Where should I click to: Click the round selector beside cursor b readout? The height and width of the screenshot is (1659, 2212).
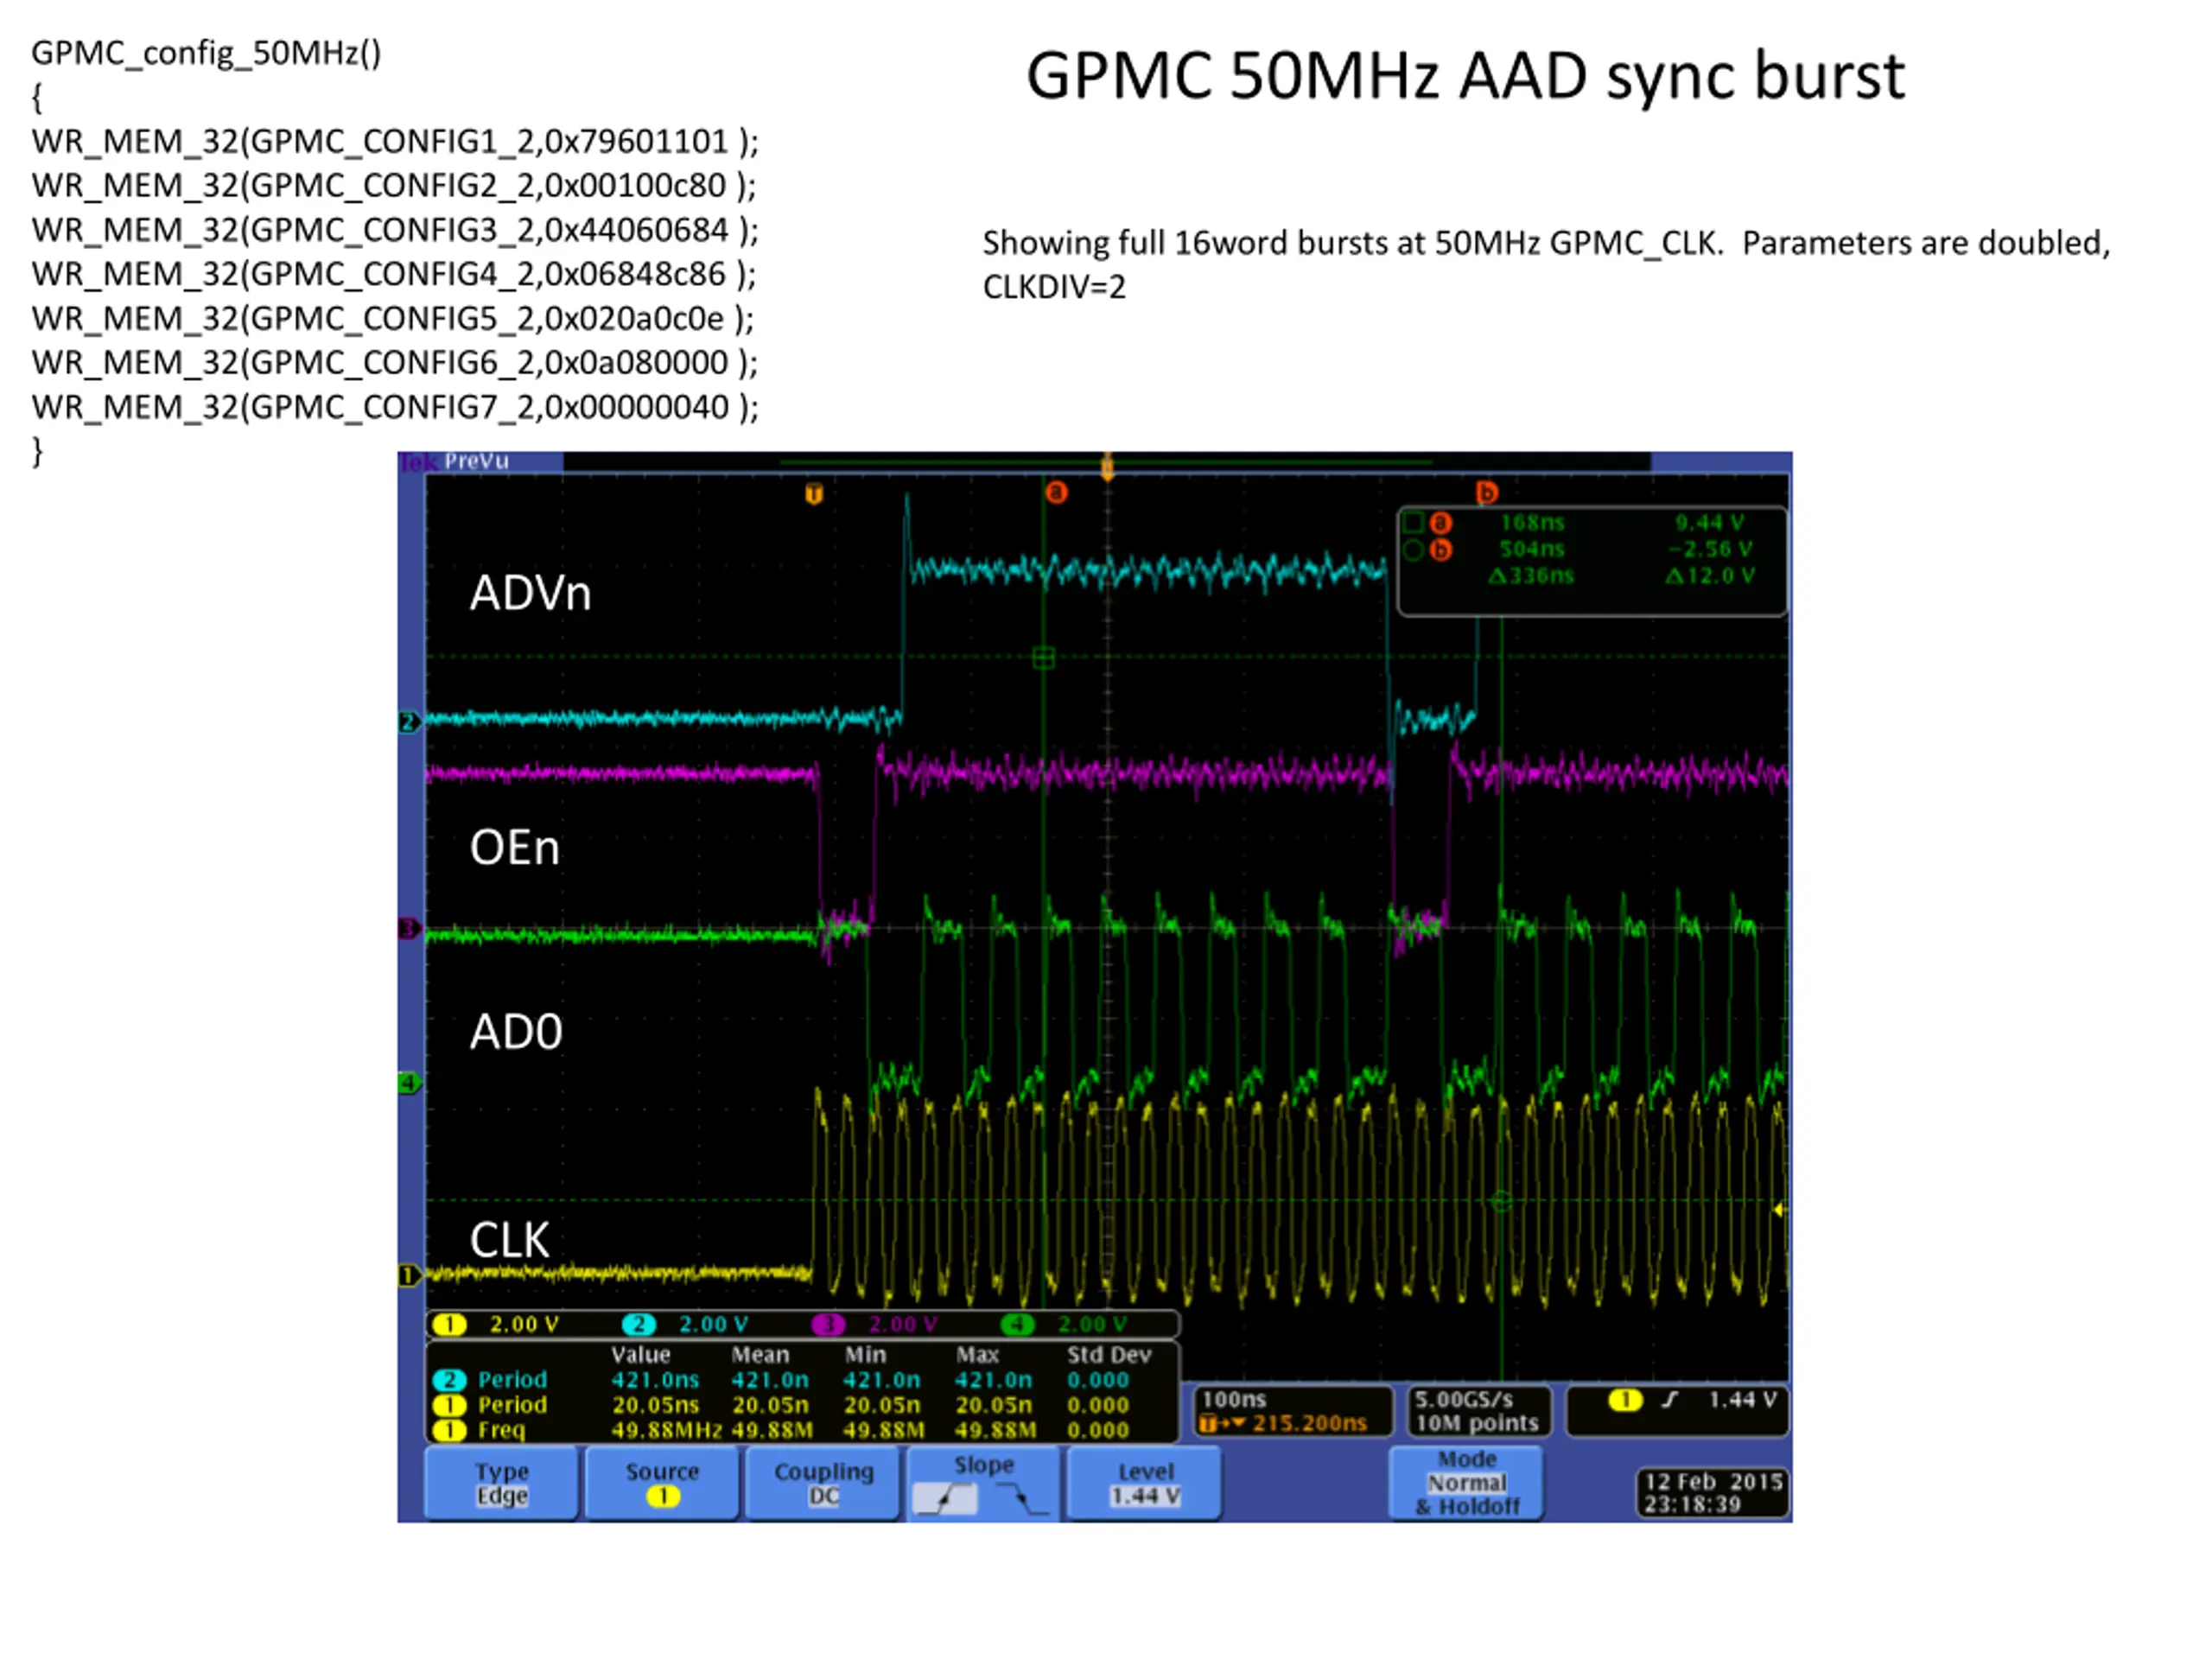1413,549
